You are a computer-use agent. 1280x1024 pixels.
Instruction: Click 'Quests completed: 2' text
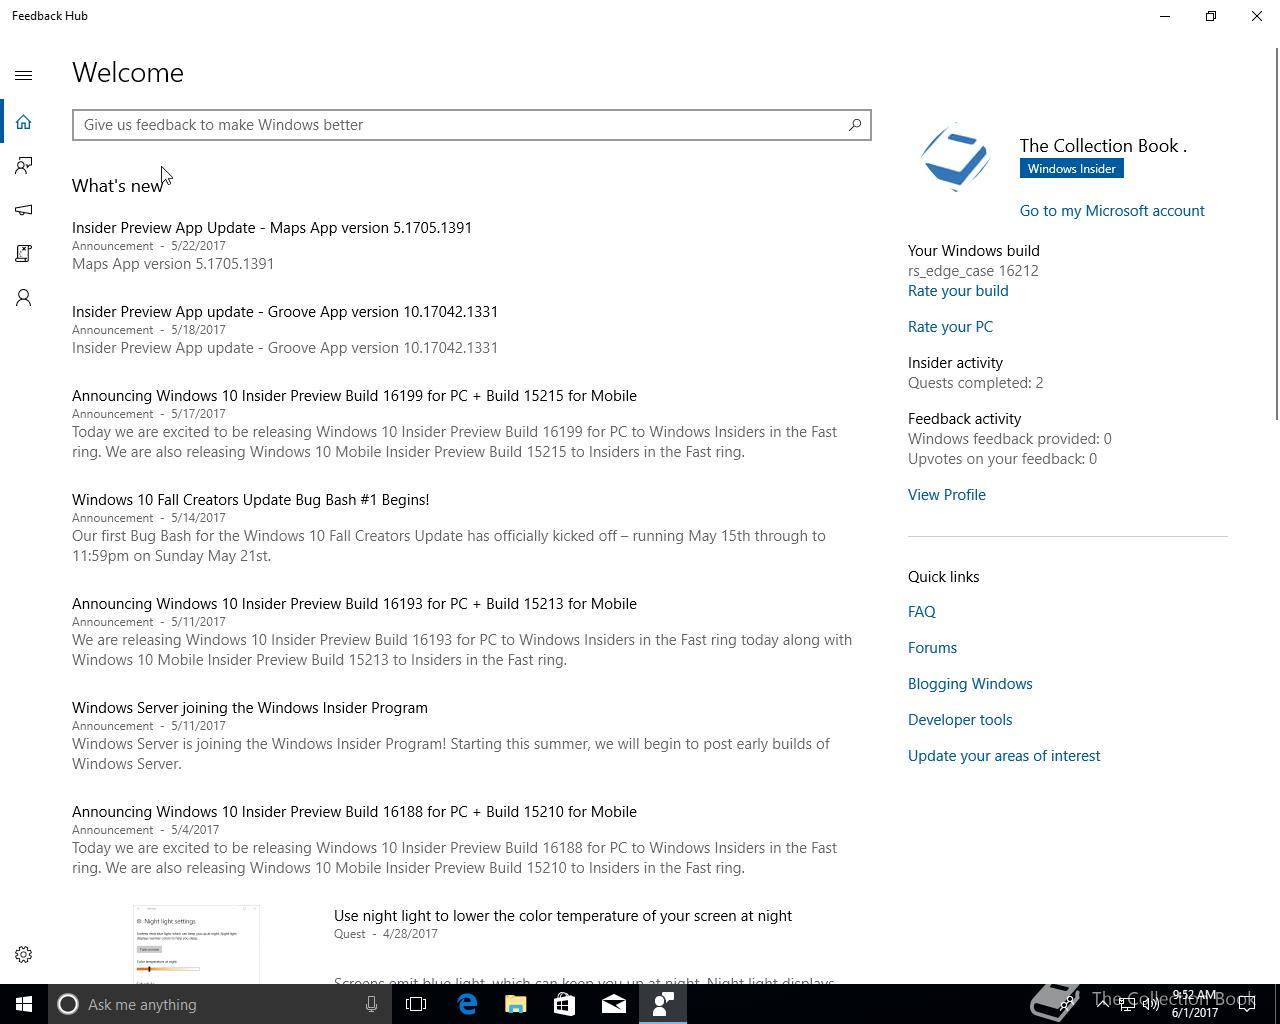(975, 383)
